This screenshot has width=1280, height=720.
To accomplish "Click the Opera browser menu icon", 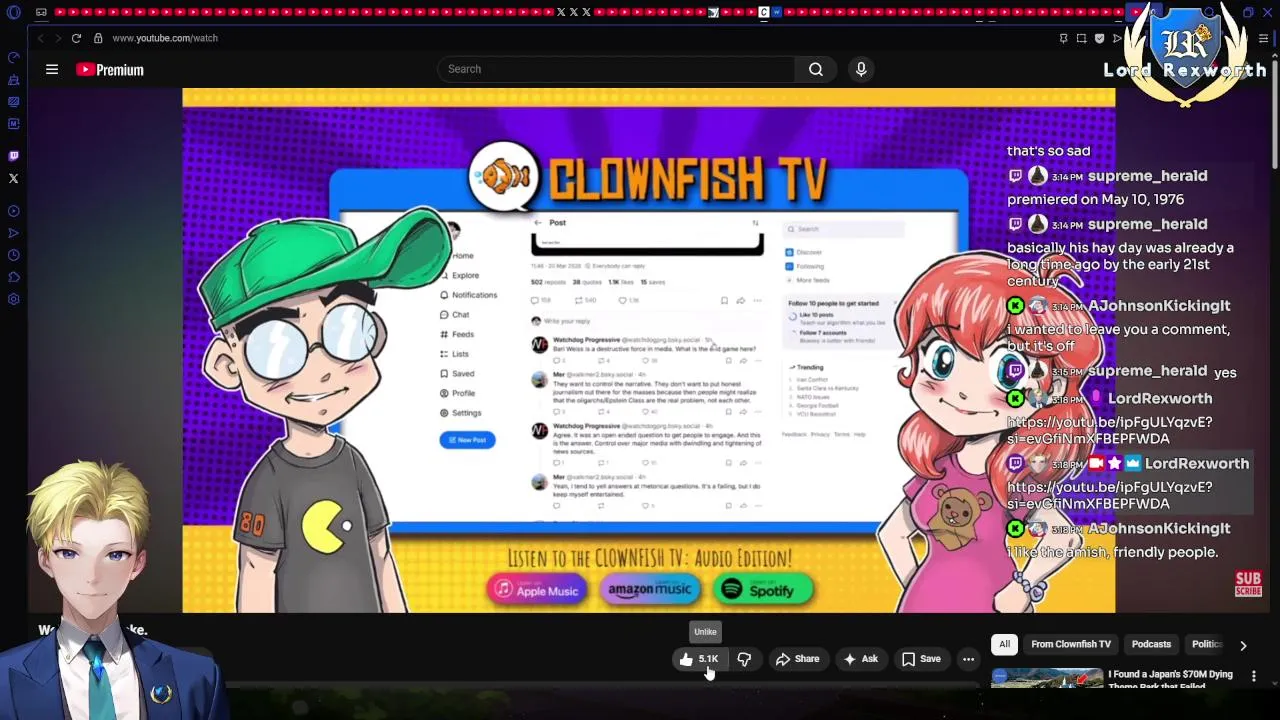I will [14, 13].
